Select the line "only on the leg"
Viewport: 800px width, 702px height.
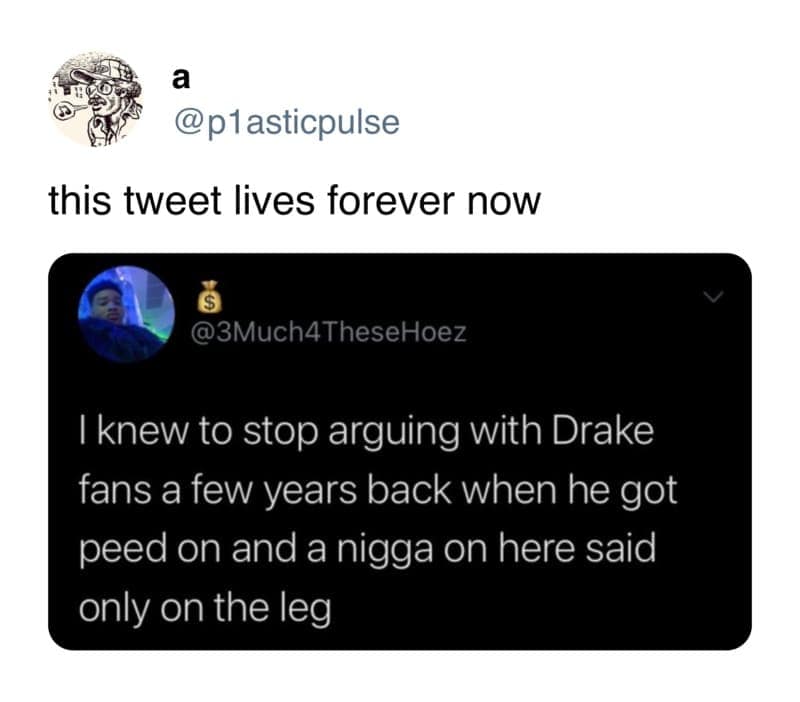point(205,609)
